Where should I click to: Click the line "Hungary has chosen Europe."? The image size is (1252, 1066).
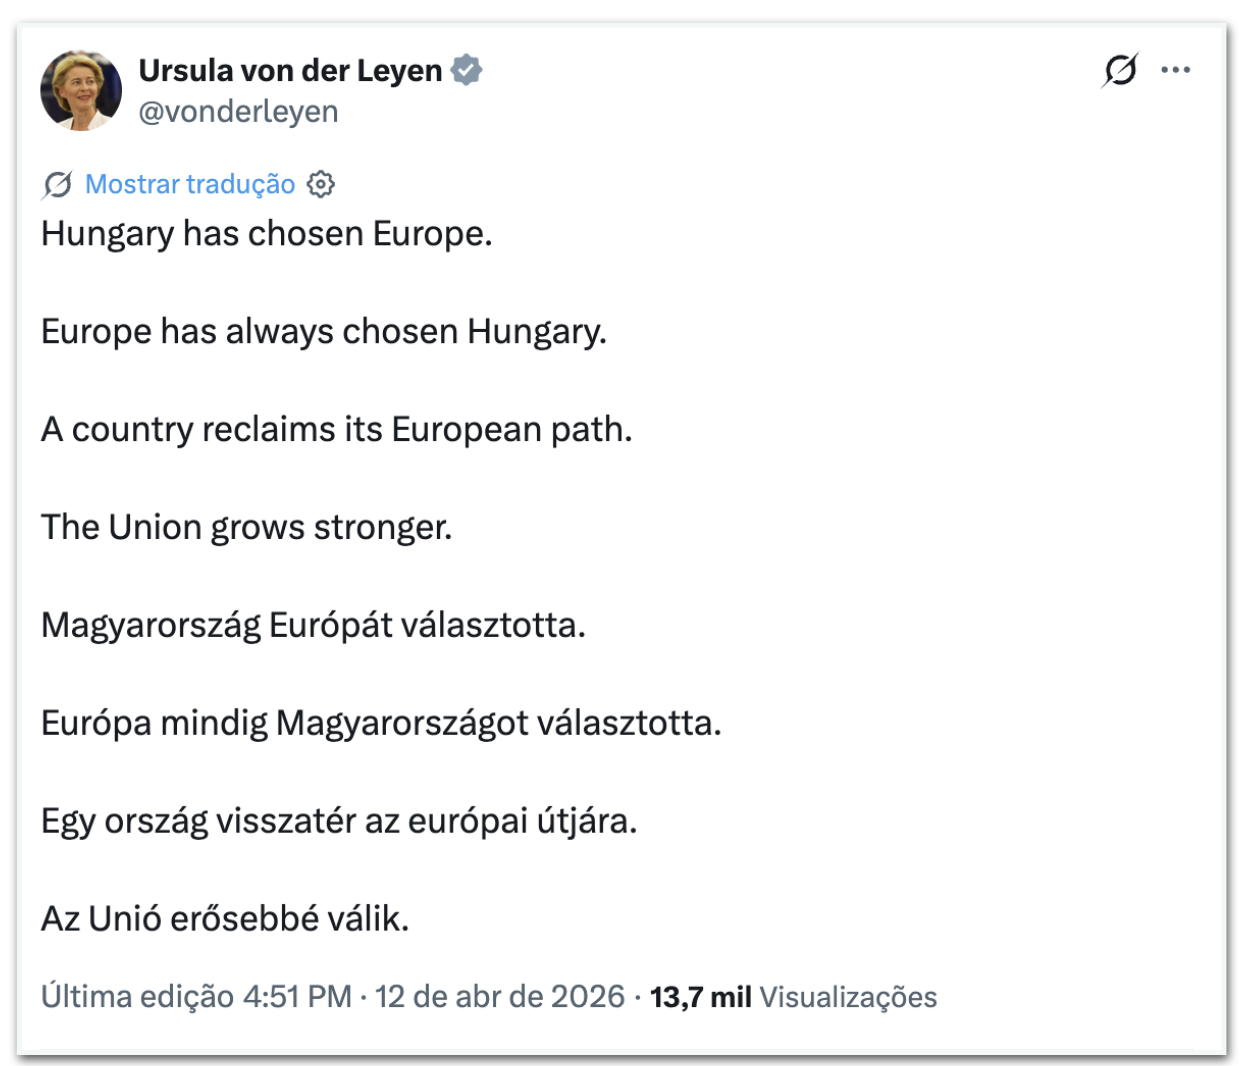click(x=267, y=234)
